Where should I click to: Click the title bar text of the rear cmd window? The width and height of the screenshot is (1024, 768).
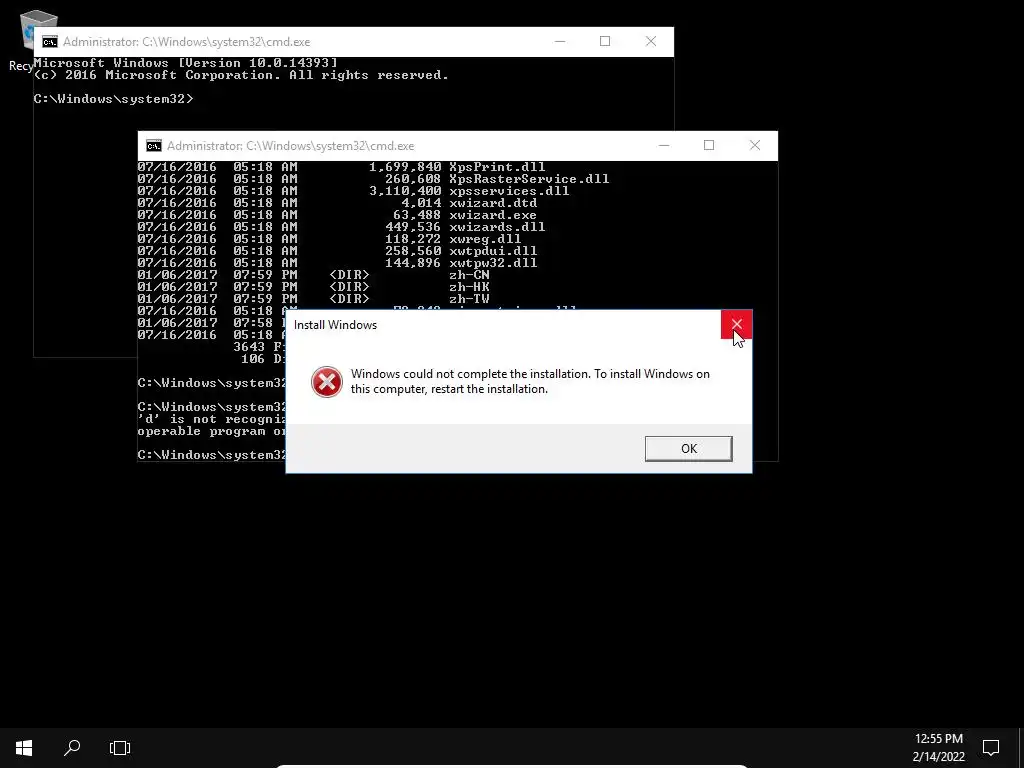(x=186, y=42)
